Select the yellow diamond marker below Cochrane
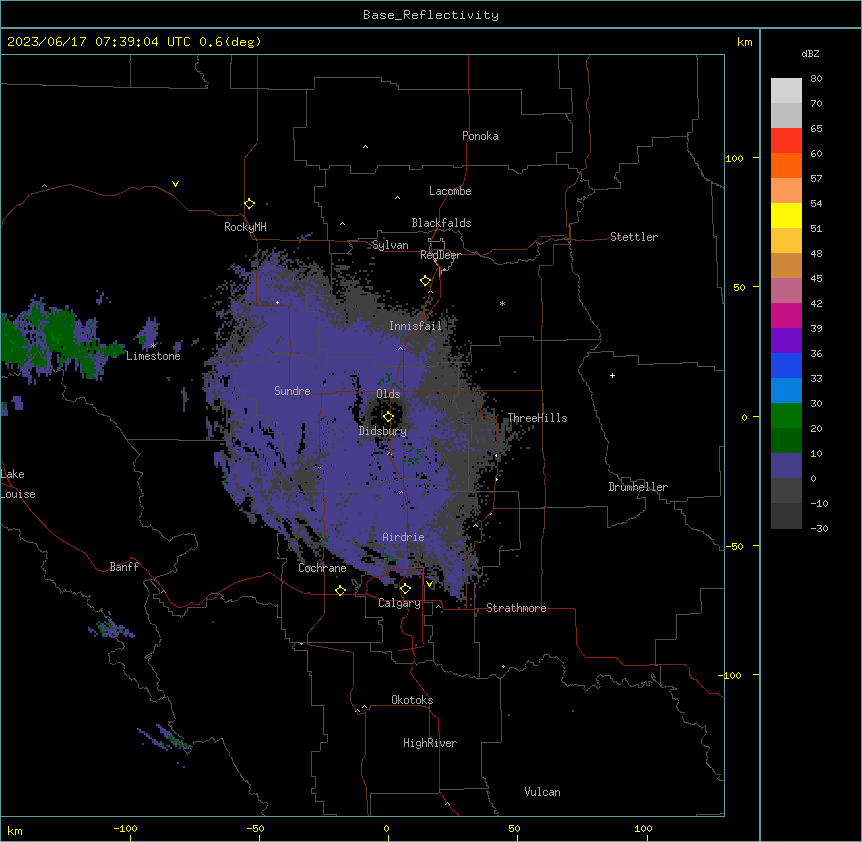Image resolution: width=862 pixels, height=842 pixels. pos(340,590)
